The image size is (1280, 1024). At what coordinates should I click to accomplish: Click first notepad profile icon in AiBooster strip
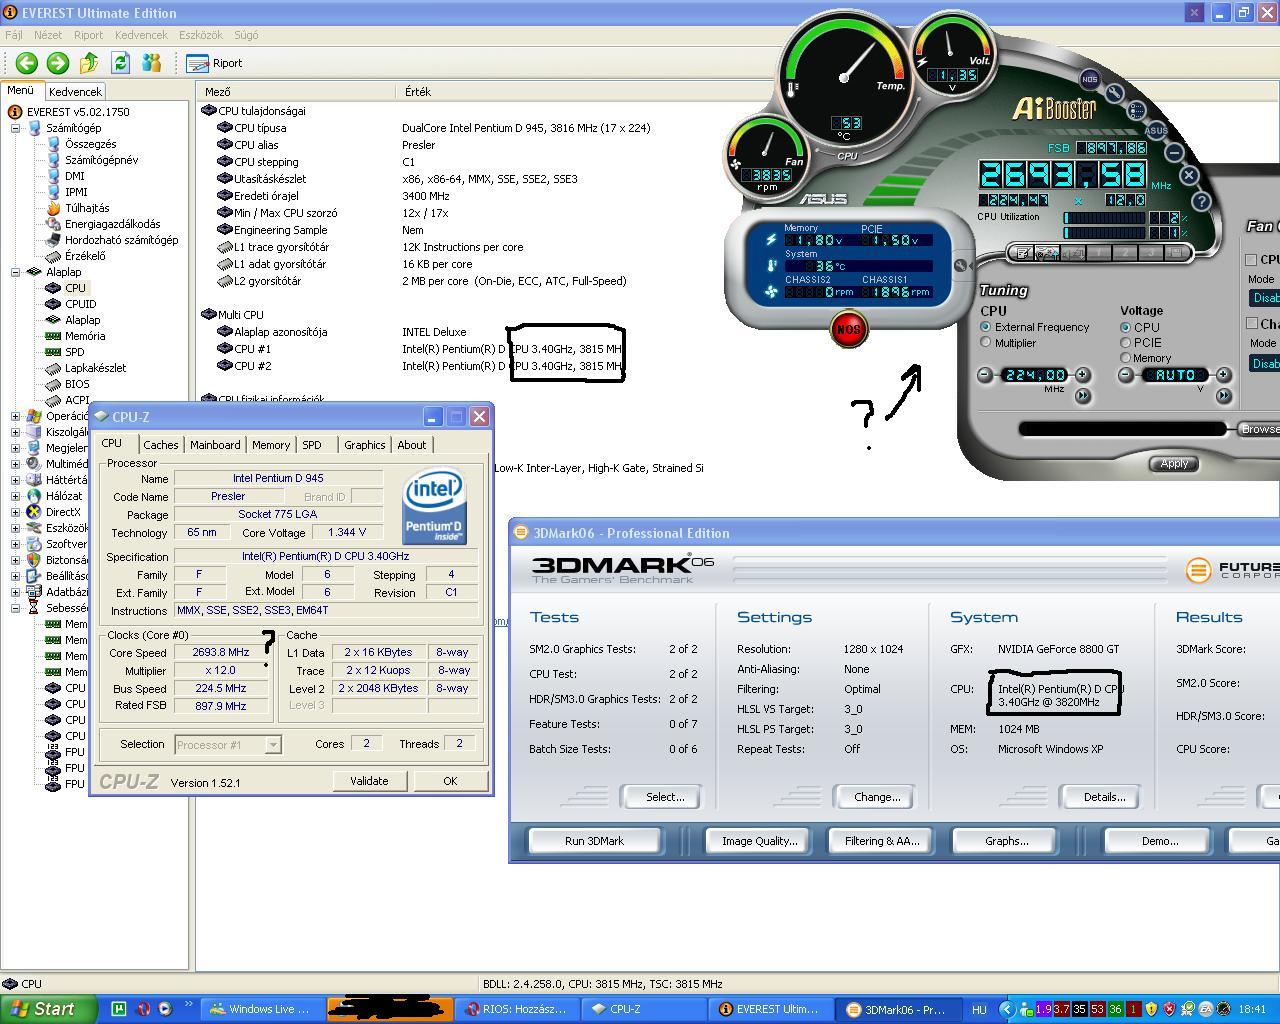1023,253
